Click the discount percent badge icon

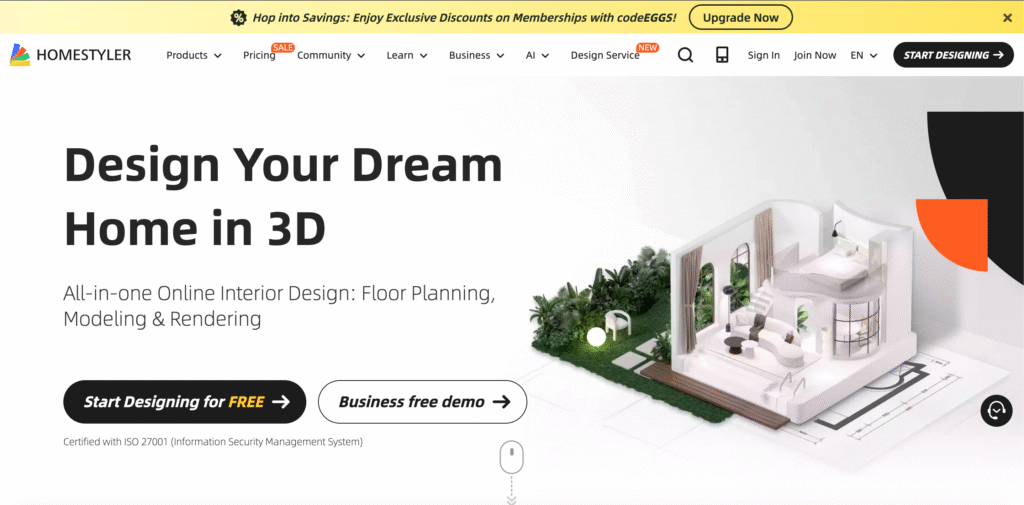(238, 18)
